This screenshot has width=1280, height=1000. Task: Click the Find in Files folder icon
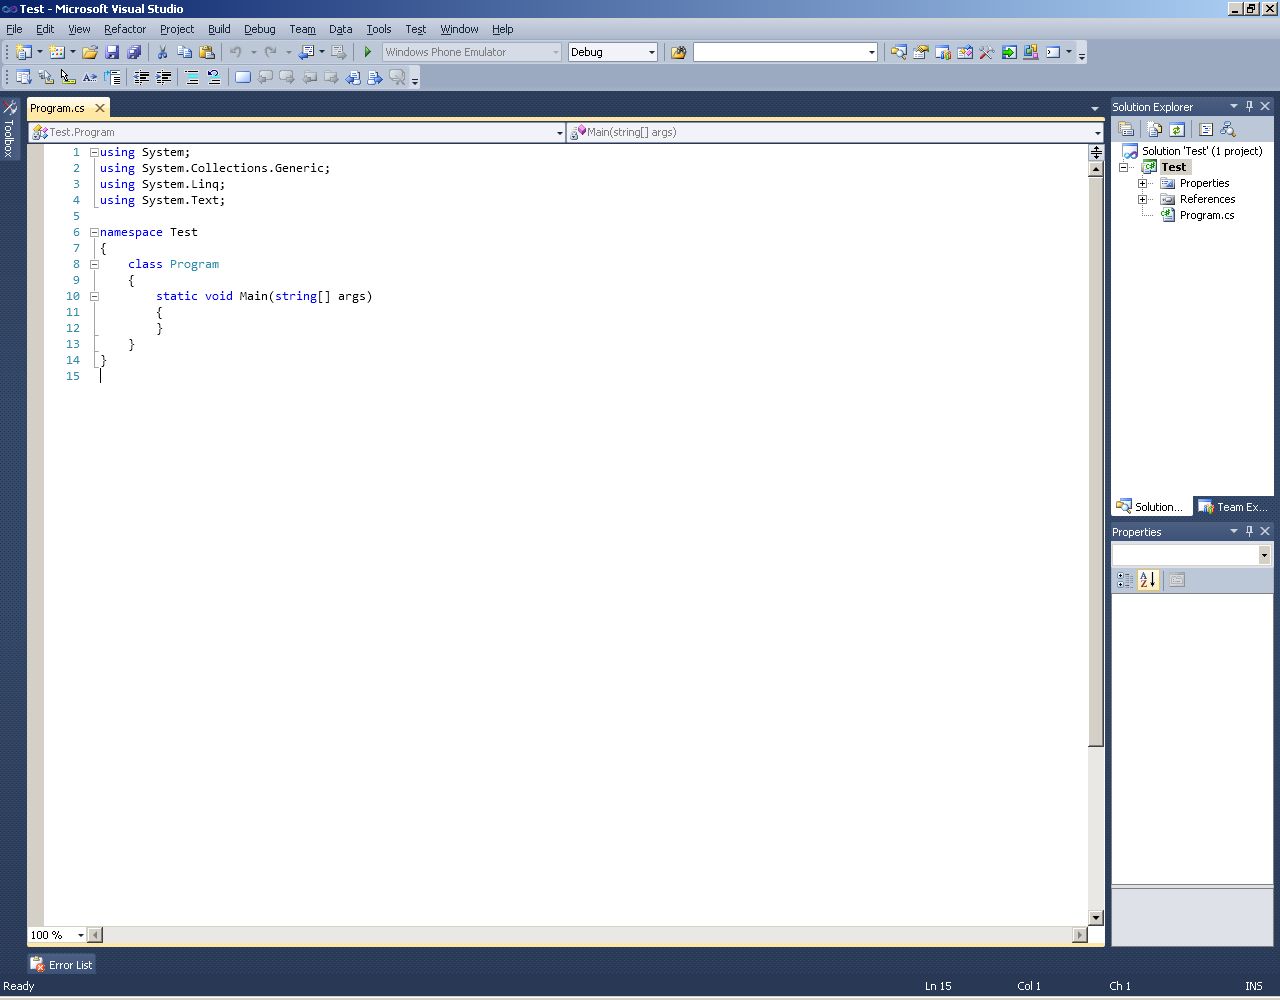point(678,52)
